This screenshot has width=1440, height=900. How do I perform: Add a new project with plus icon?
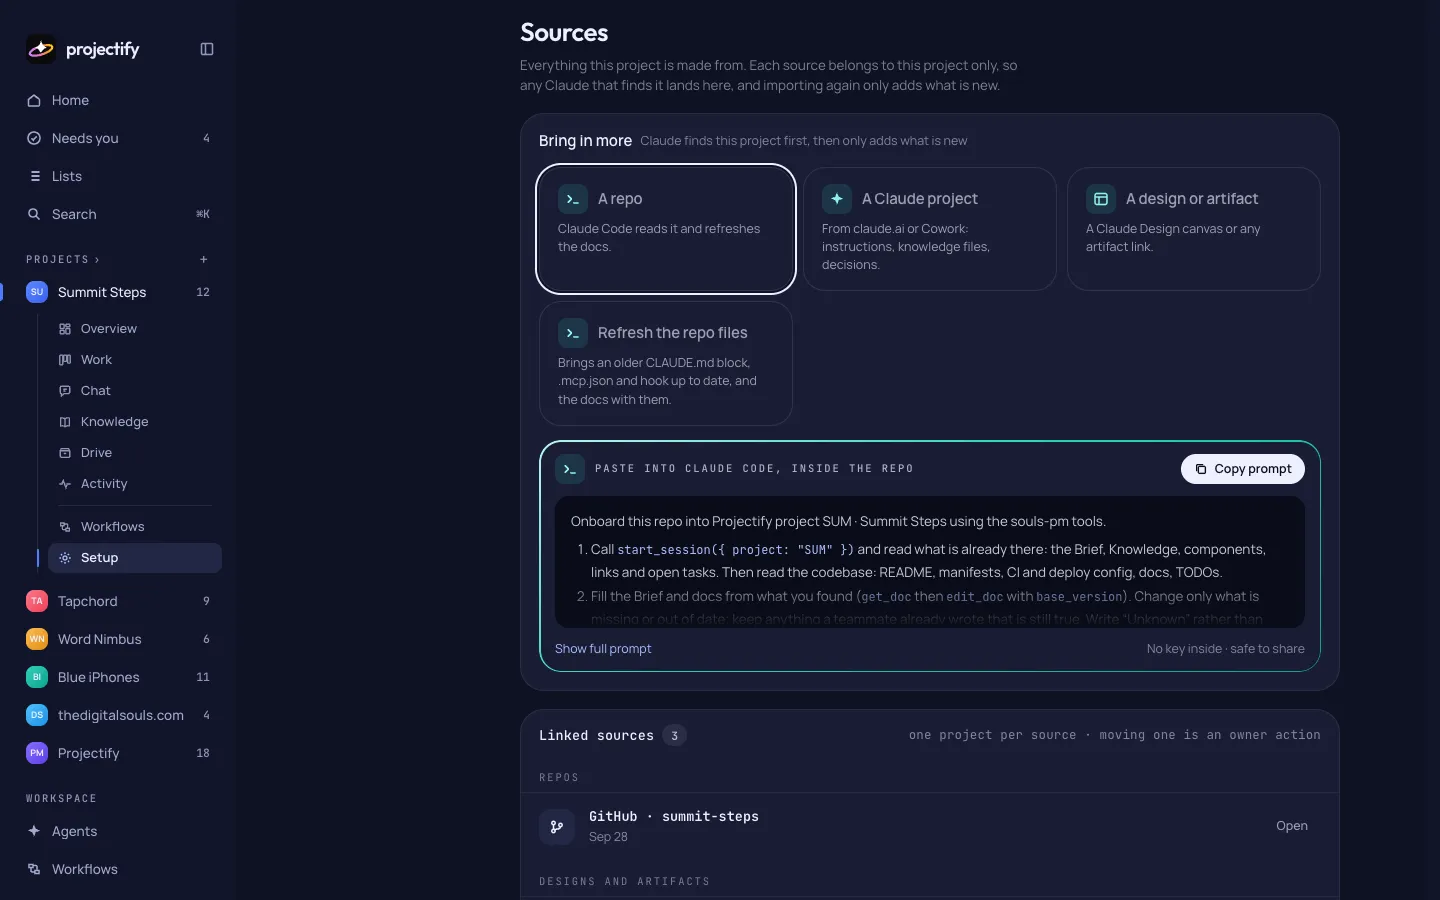pyautogui.click(x=204, y=259)
